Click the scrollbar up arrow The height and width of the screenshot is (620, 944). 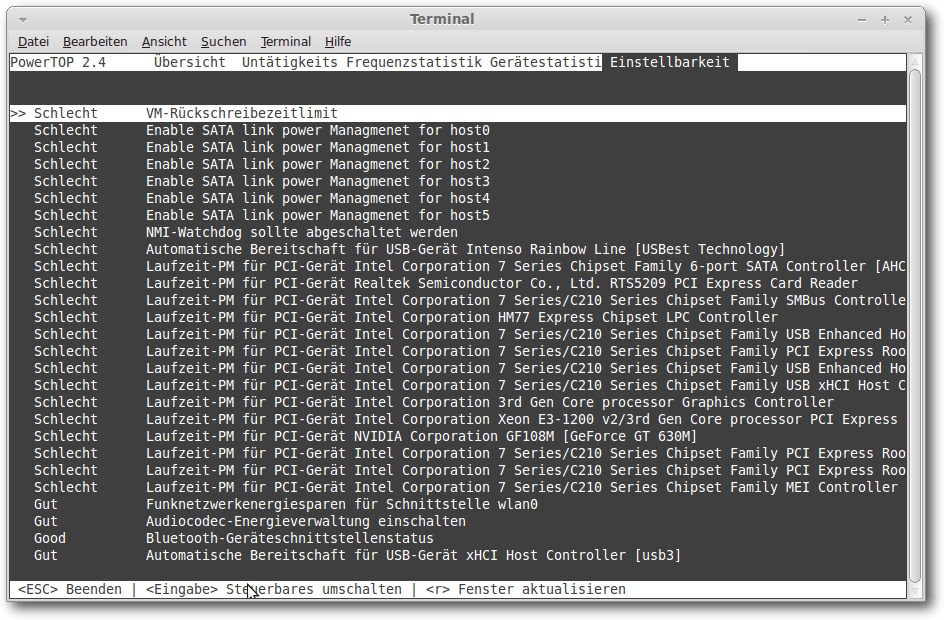[x=914, y=61]
